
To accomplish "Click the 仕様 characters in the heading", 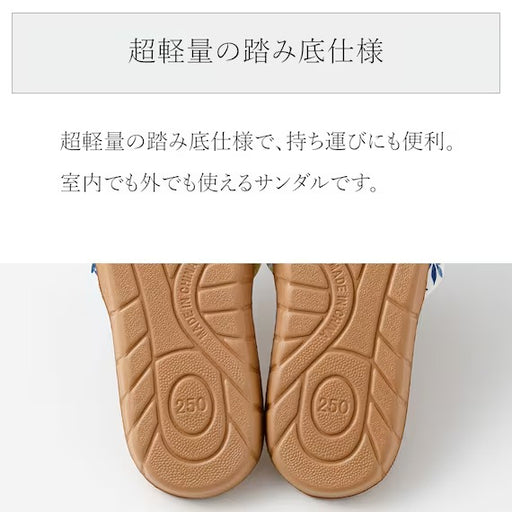I will tap(356, 52).
